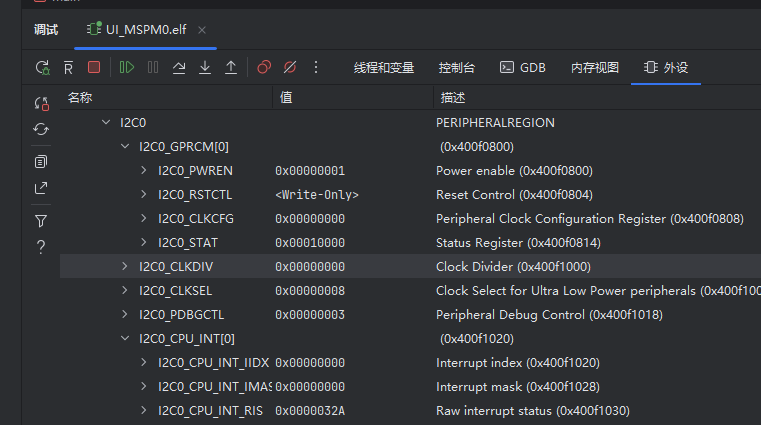761x425 pixels.
Task: Click the 'Clock Divider (0x400f1000)' description
Action: [513, 267]
